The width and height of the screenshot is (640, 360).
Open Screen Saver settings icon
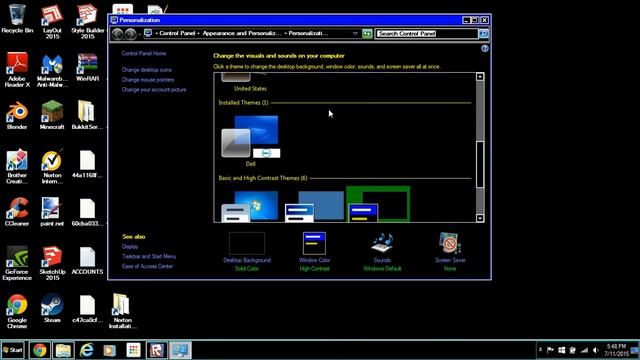tap(450, 244)
